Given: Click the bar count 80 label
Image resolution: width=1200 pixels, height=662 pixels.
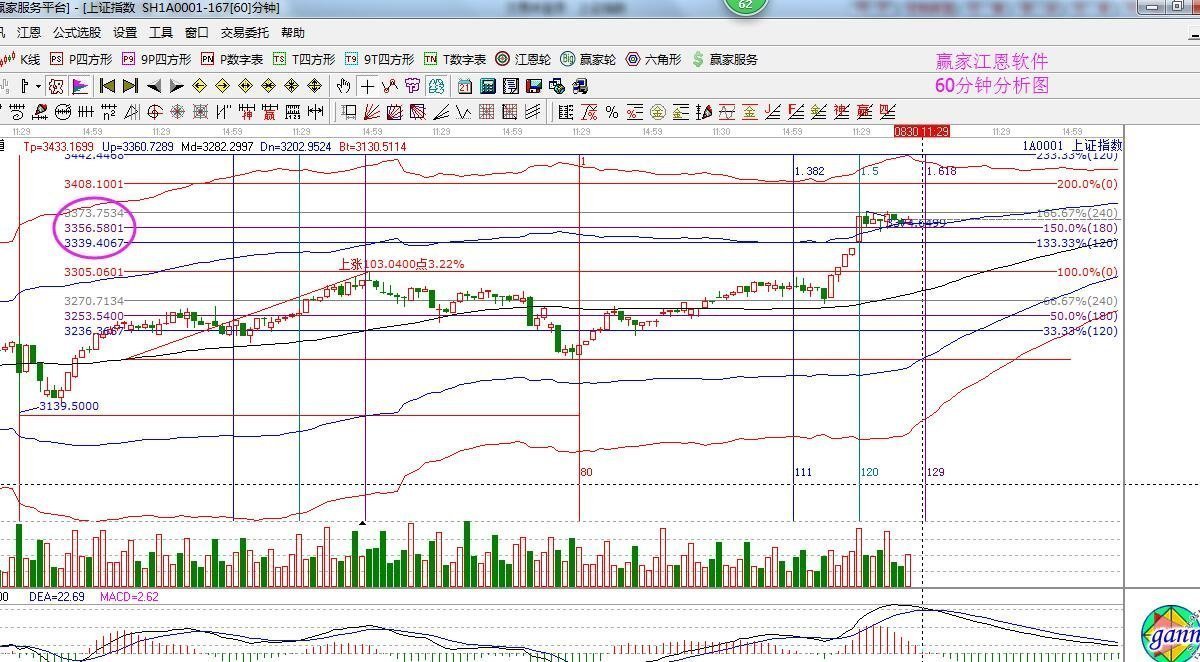Looking at the screenshot, I should point(587,472).
